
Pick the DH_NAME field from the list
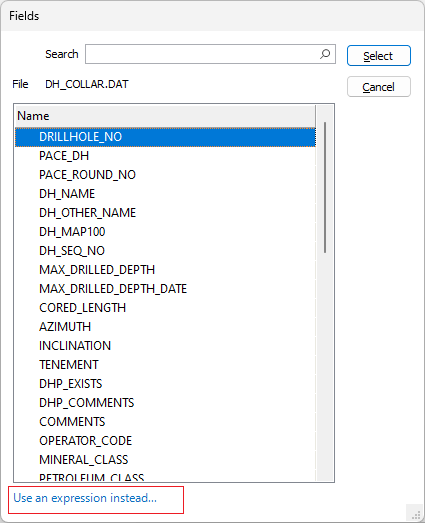[x=165, y=194]
